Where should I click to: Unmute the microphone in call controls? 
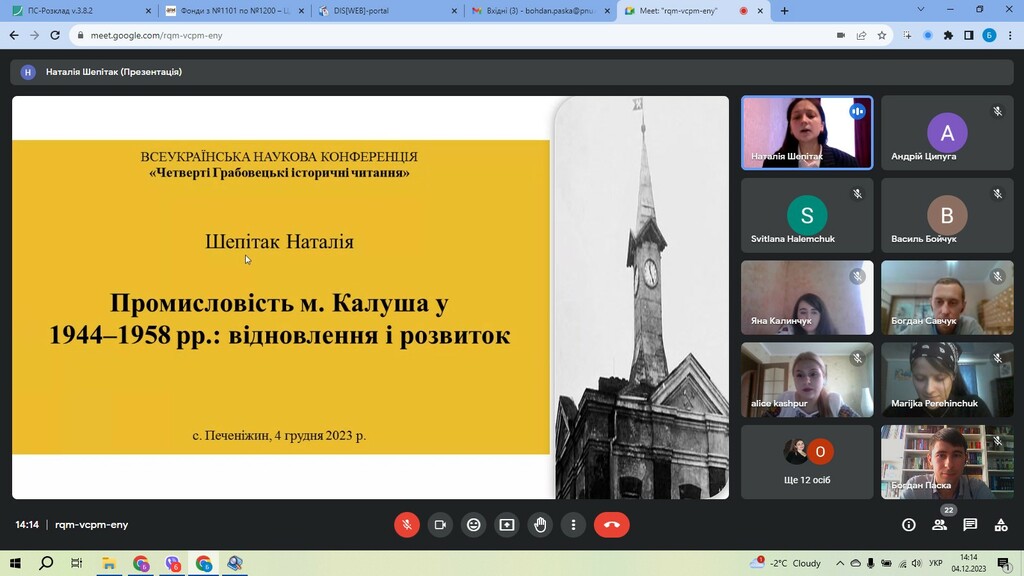tap(406, 525)
